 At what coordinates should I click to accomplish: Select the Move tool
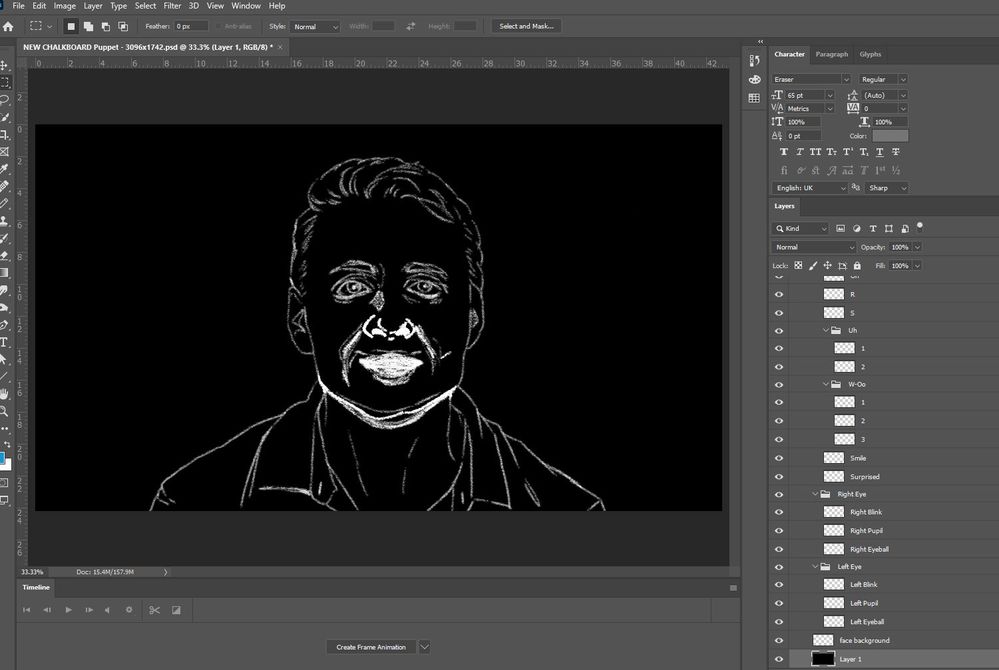5,66
